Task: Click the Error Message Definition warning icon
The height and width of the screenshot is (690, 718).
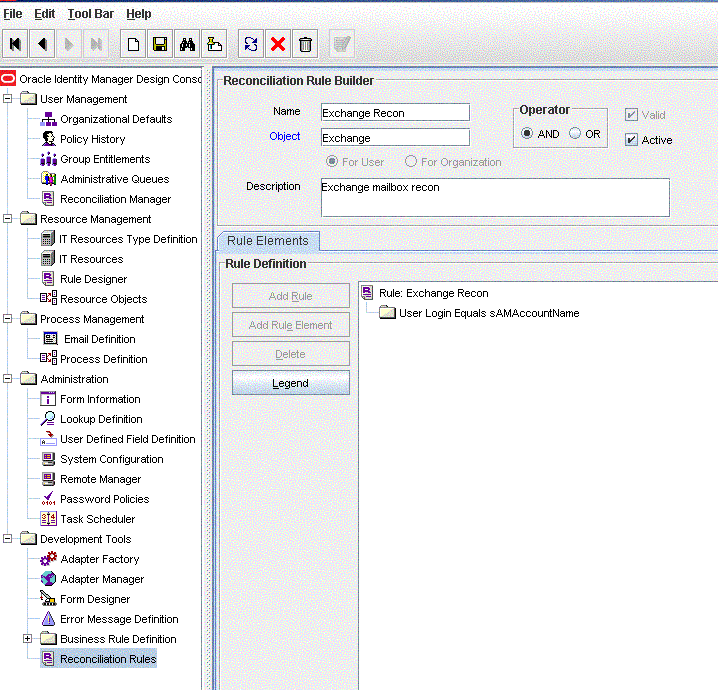Action: coord(49,619)
